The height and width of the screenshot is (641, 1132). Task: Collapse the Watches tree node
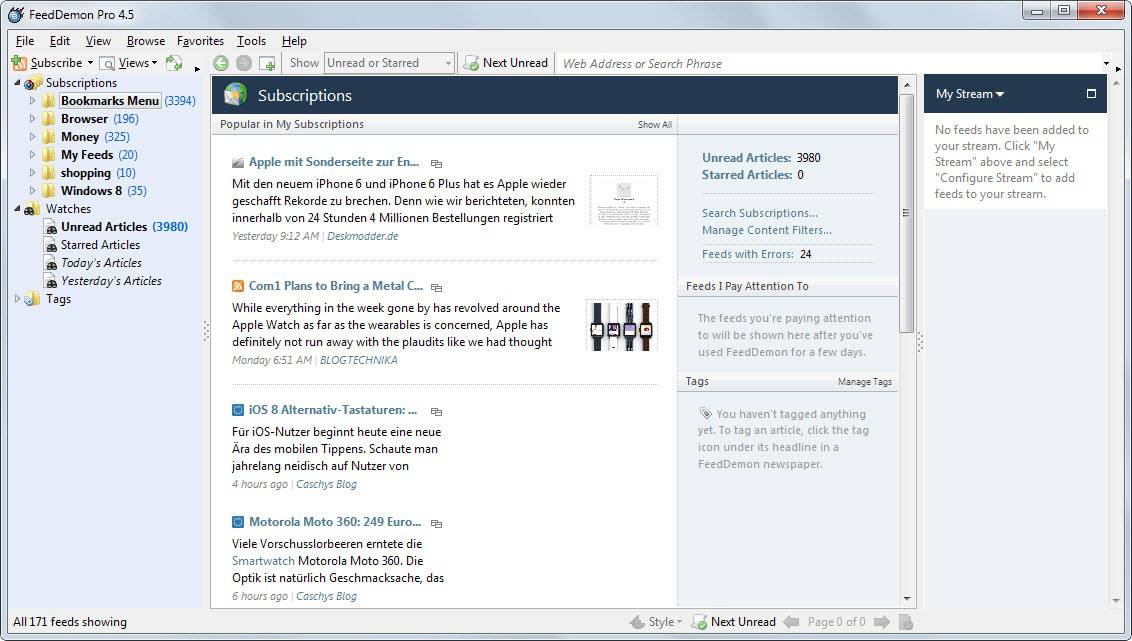(17, 209)
